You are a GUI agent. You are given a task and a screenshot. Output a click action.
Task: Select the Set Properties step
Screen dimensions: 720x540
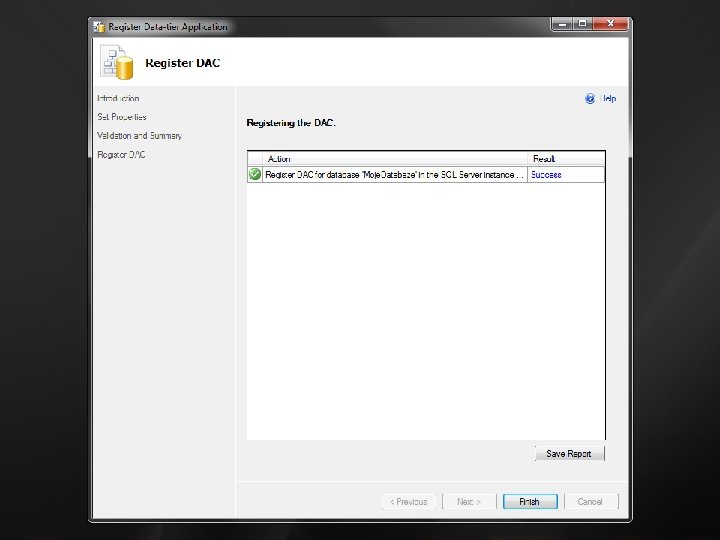click(122, 117)
